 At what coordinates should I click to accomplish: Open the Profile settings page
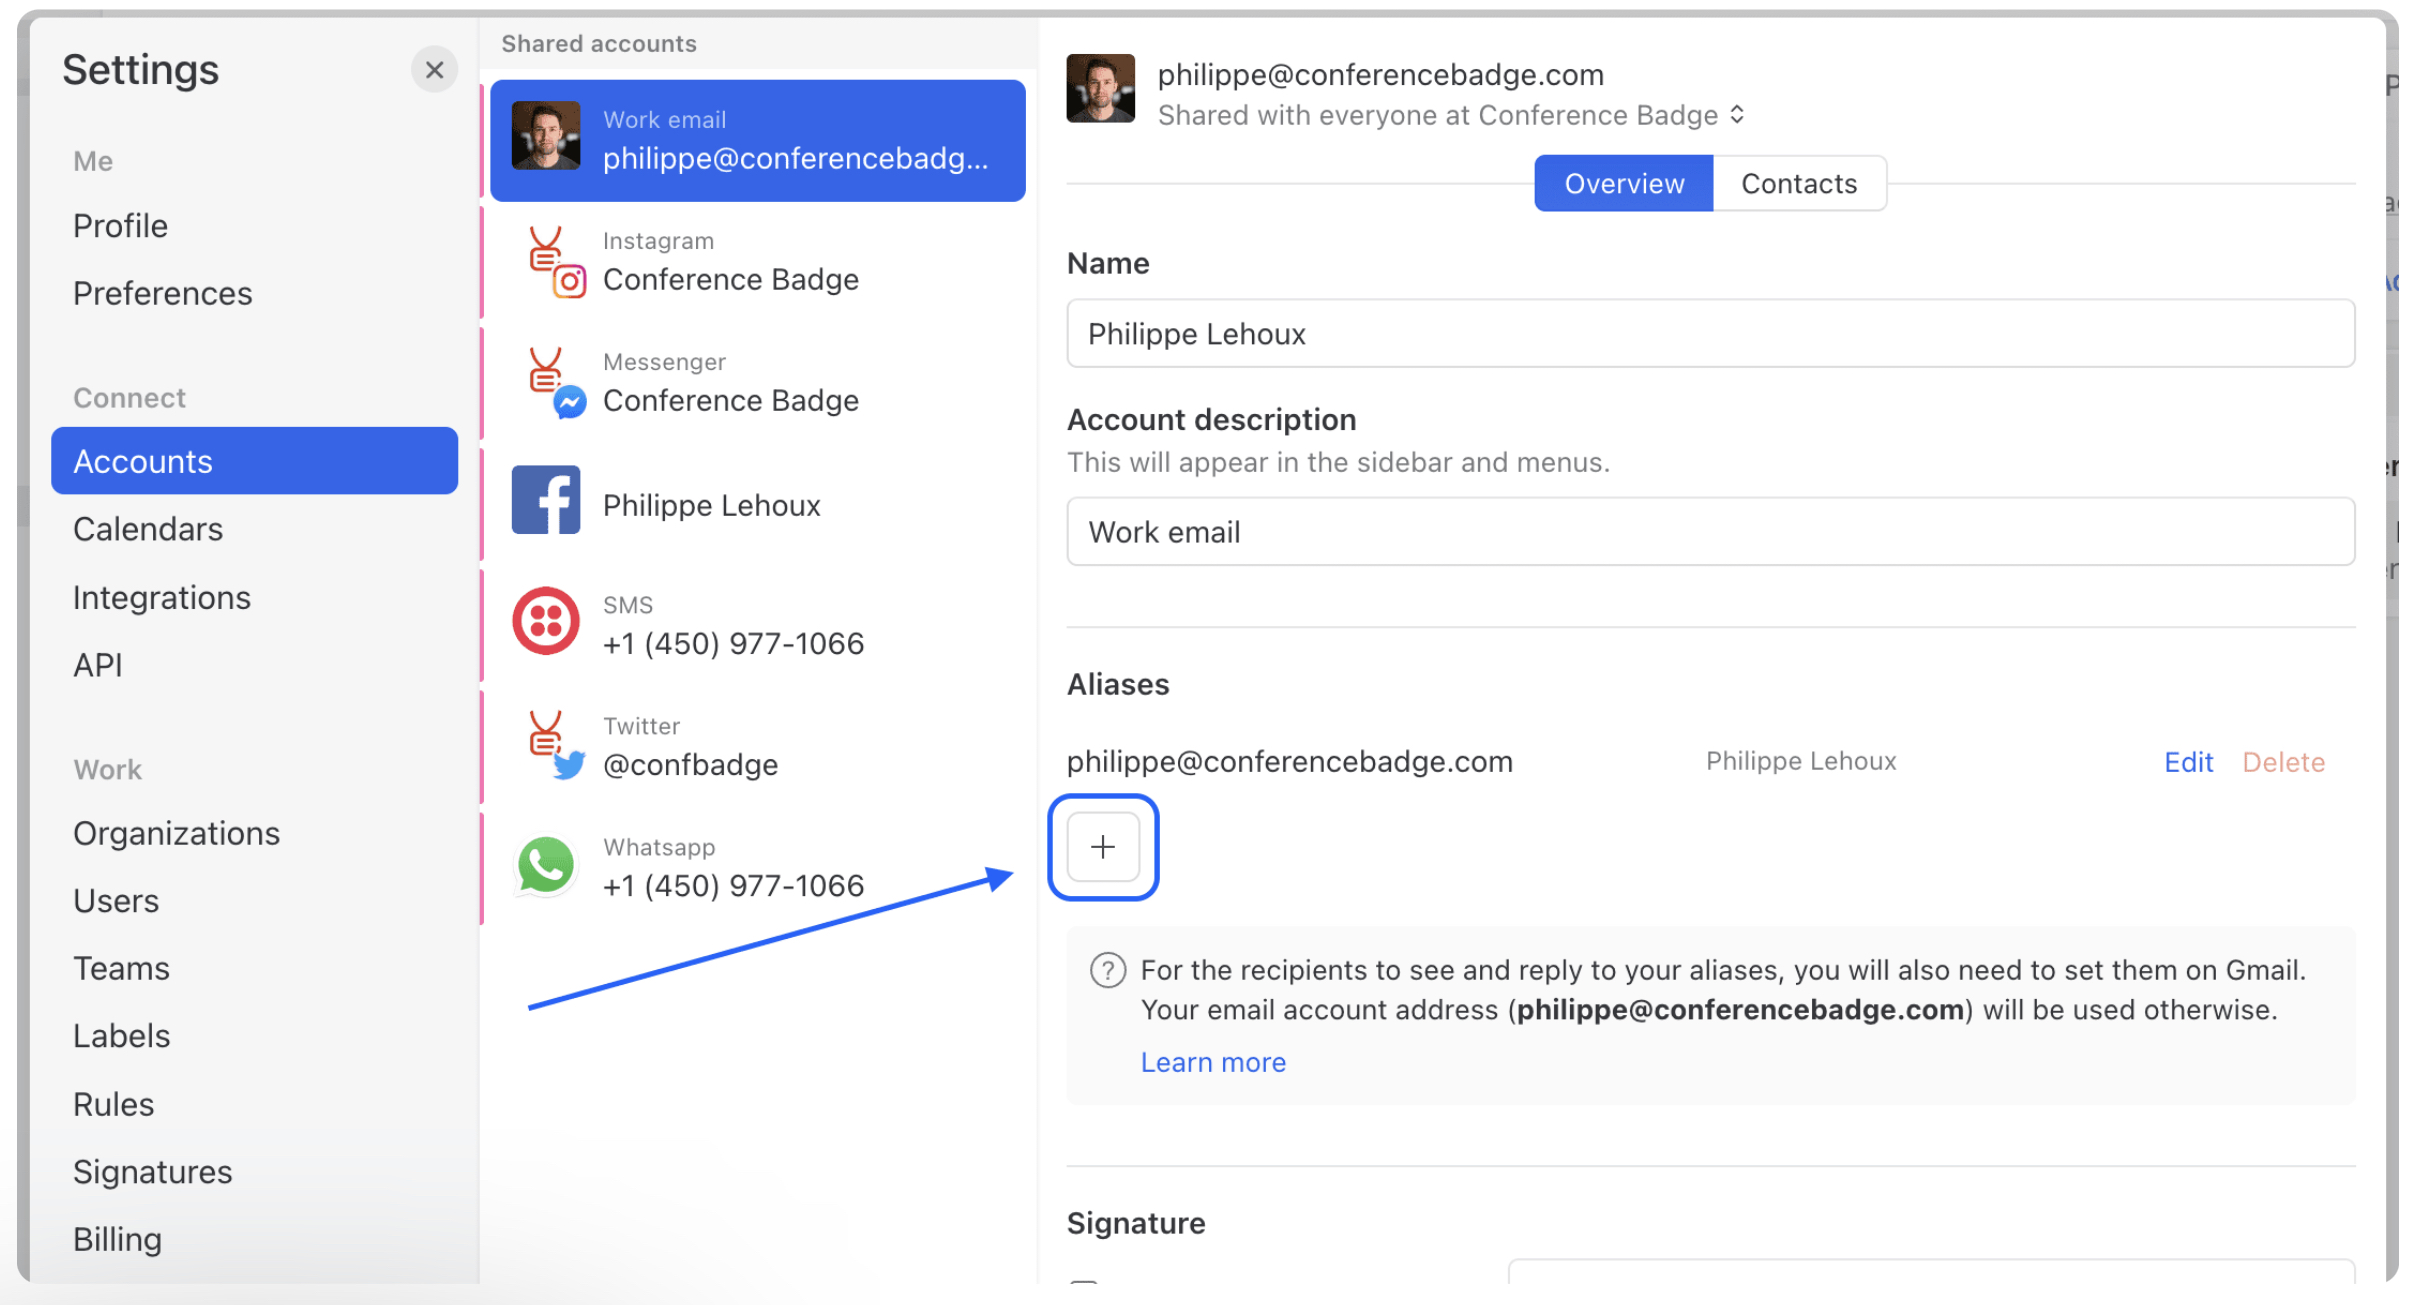120,226
